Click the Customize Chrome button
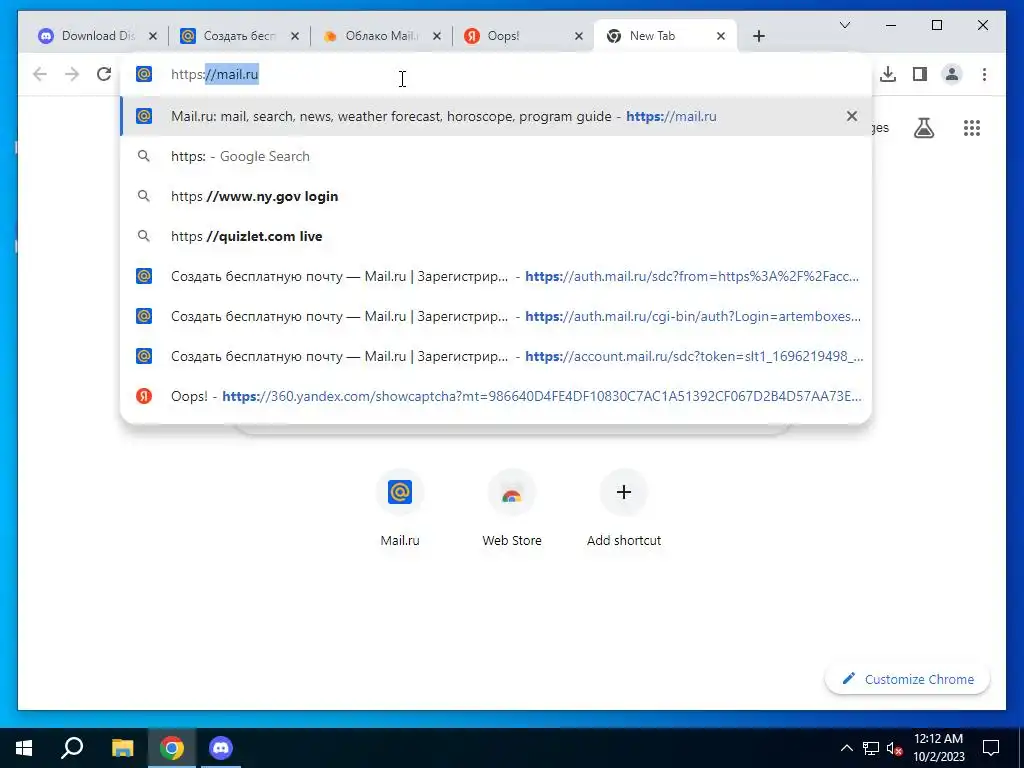Viewport: 1024px width, 768px height. tap(907, 679)
